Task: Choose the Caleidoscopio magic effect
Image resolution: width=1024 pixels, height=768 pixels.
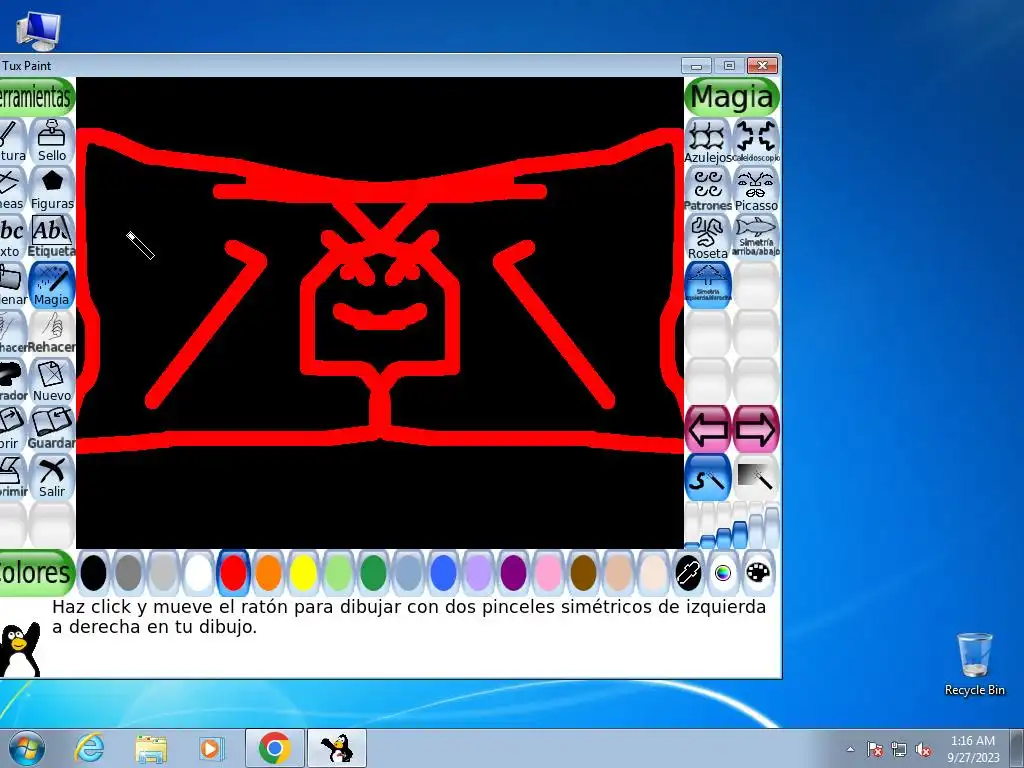Action: coord(756,141)
